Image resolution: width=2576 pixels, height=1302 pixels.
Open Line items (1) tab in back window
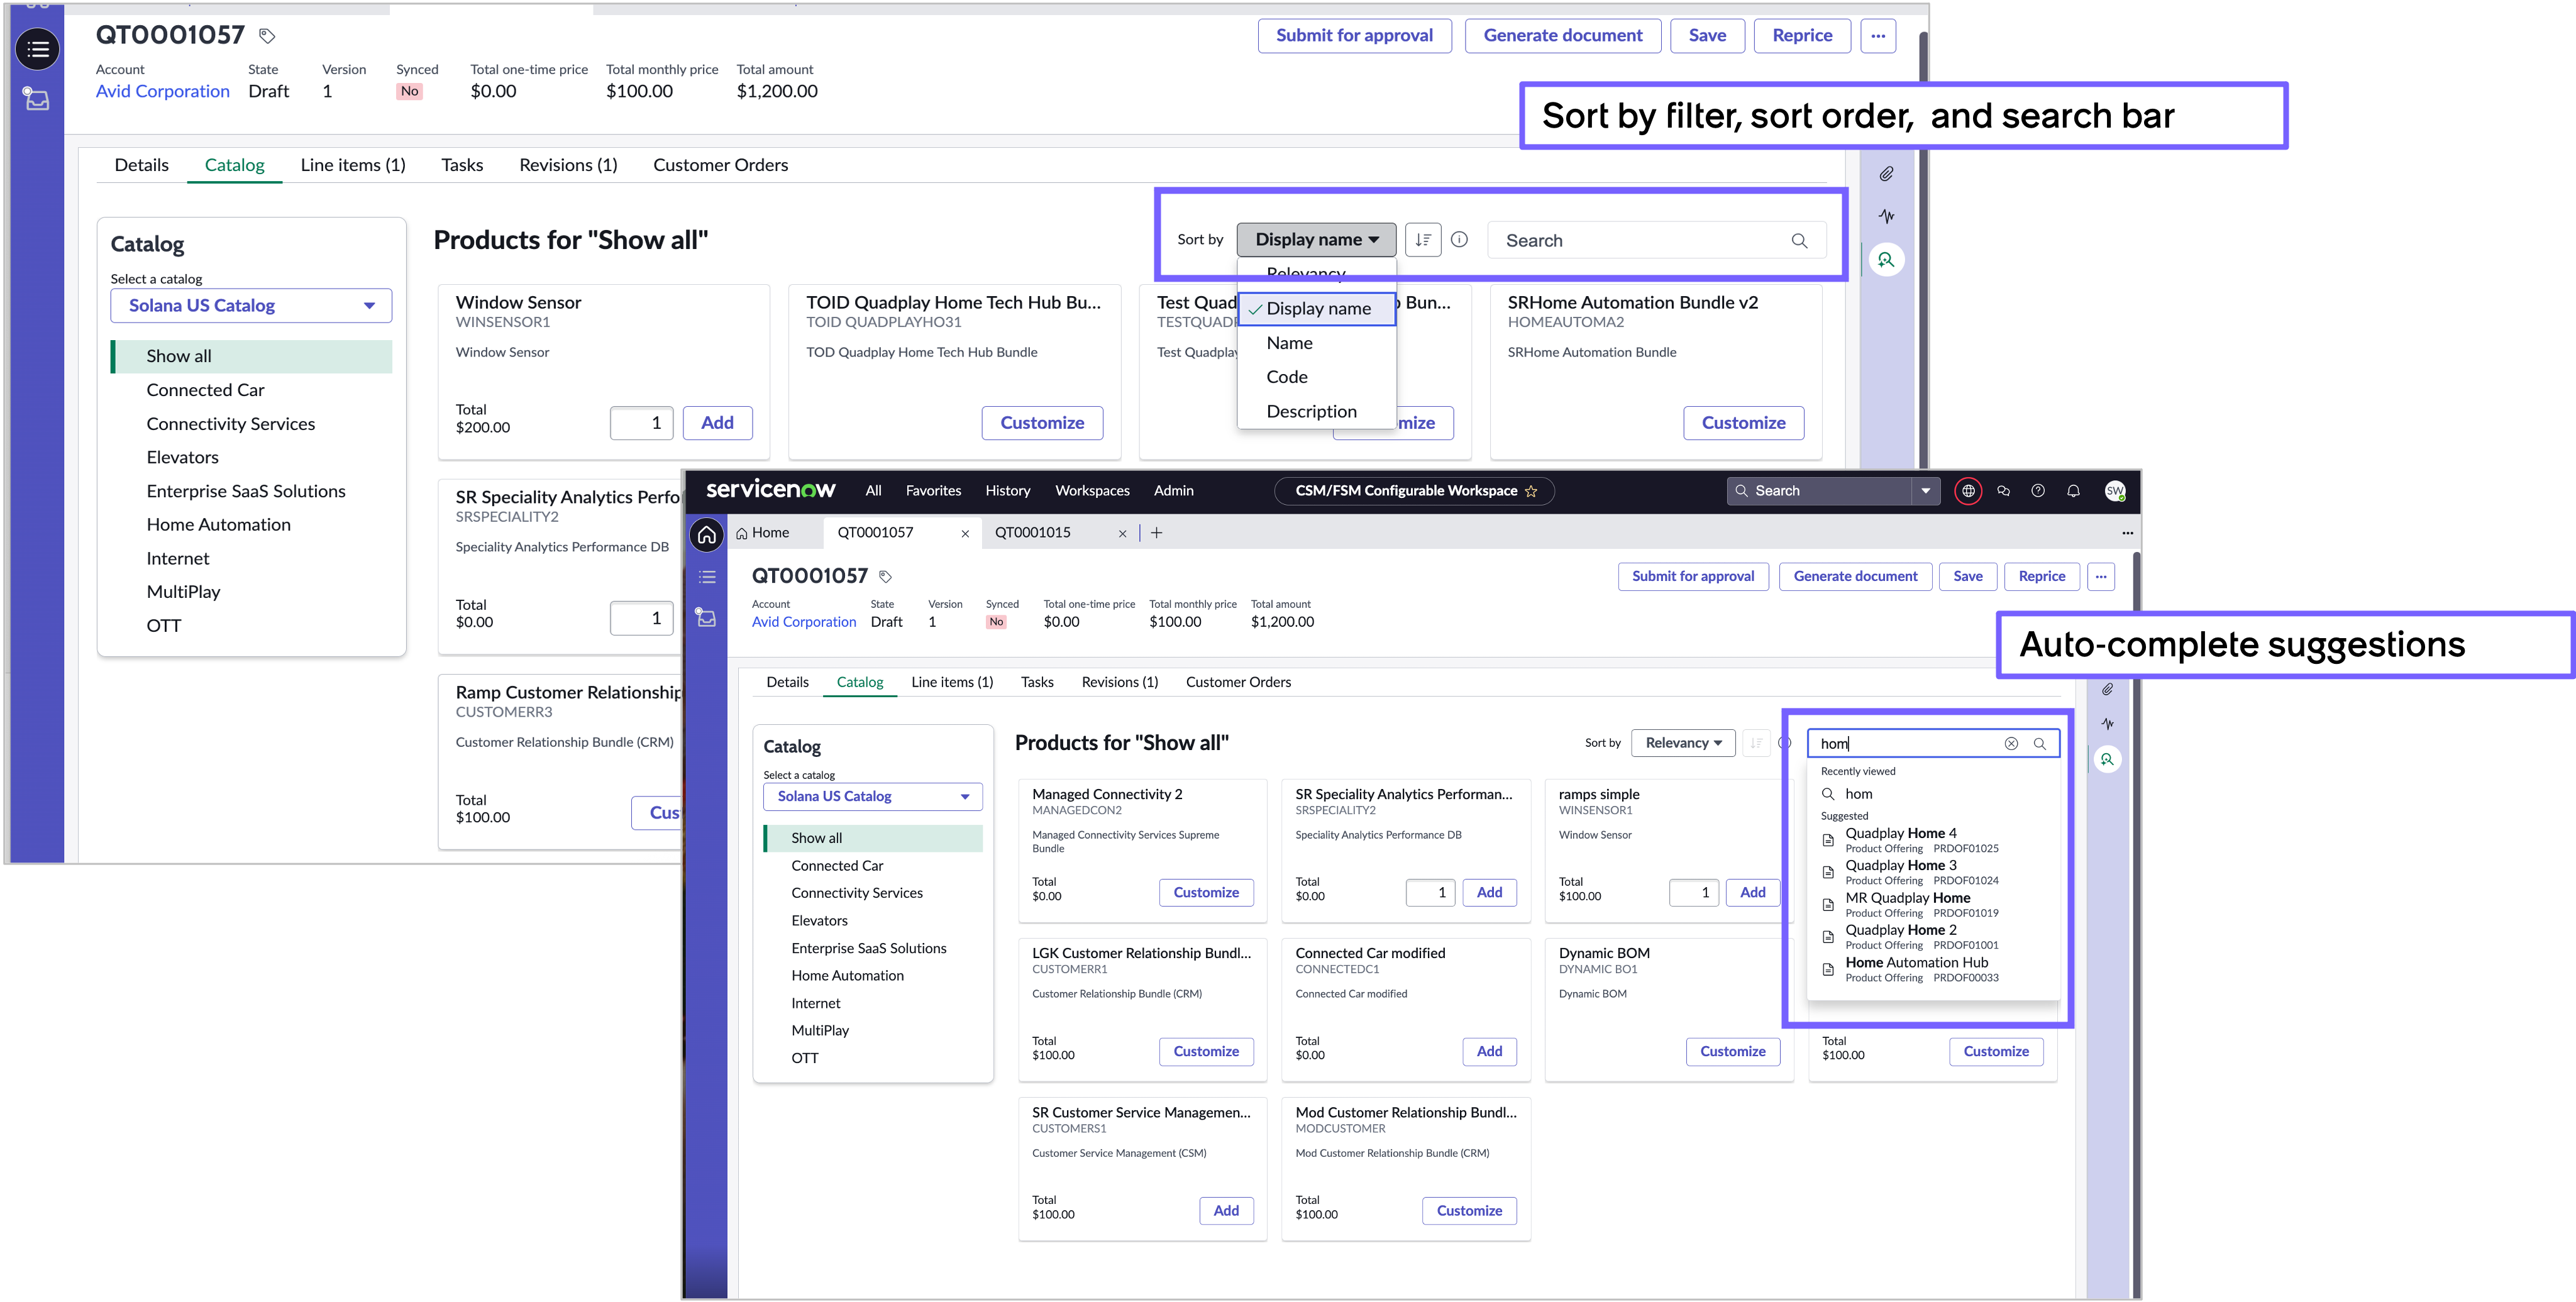(x=353, y=165)
